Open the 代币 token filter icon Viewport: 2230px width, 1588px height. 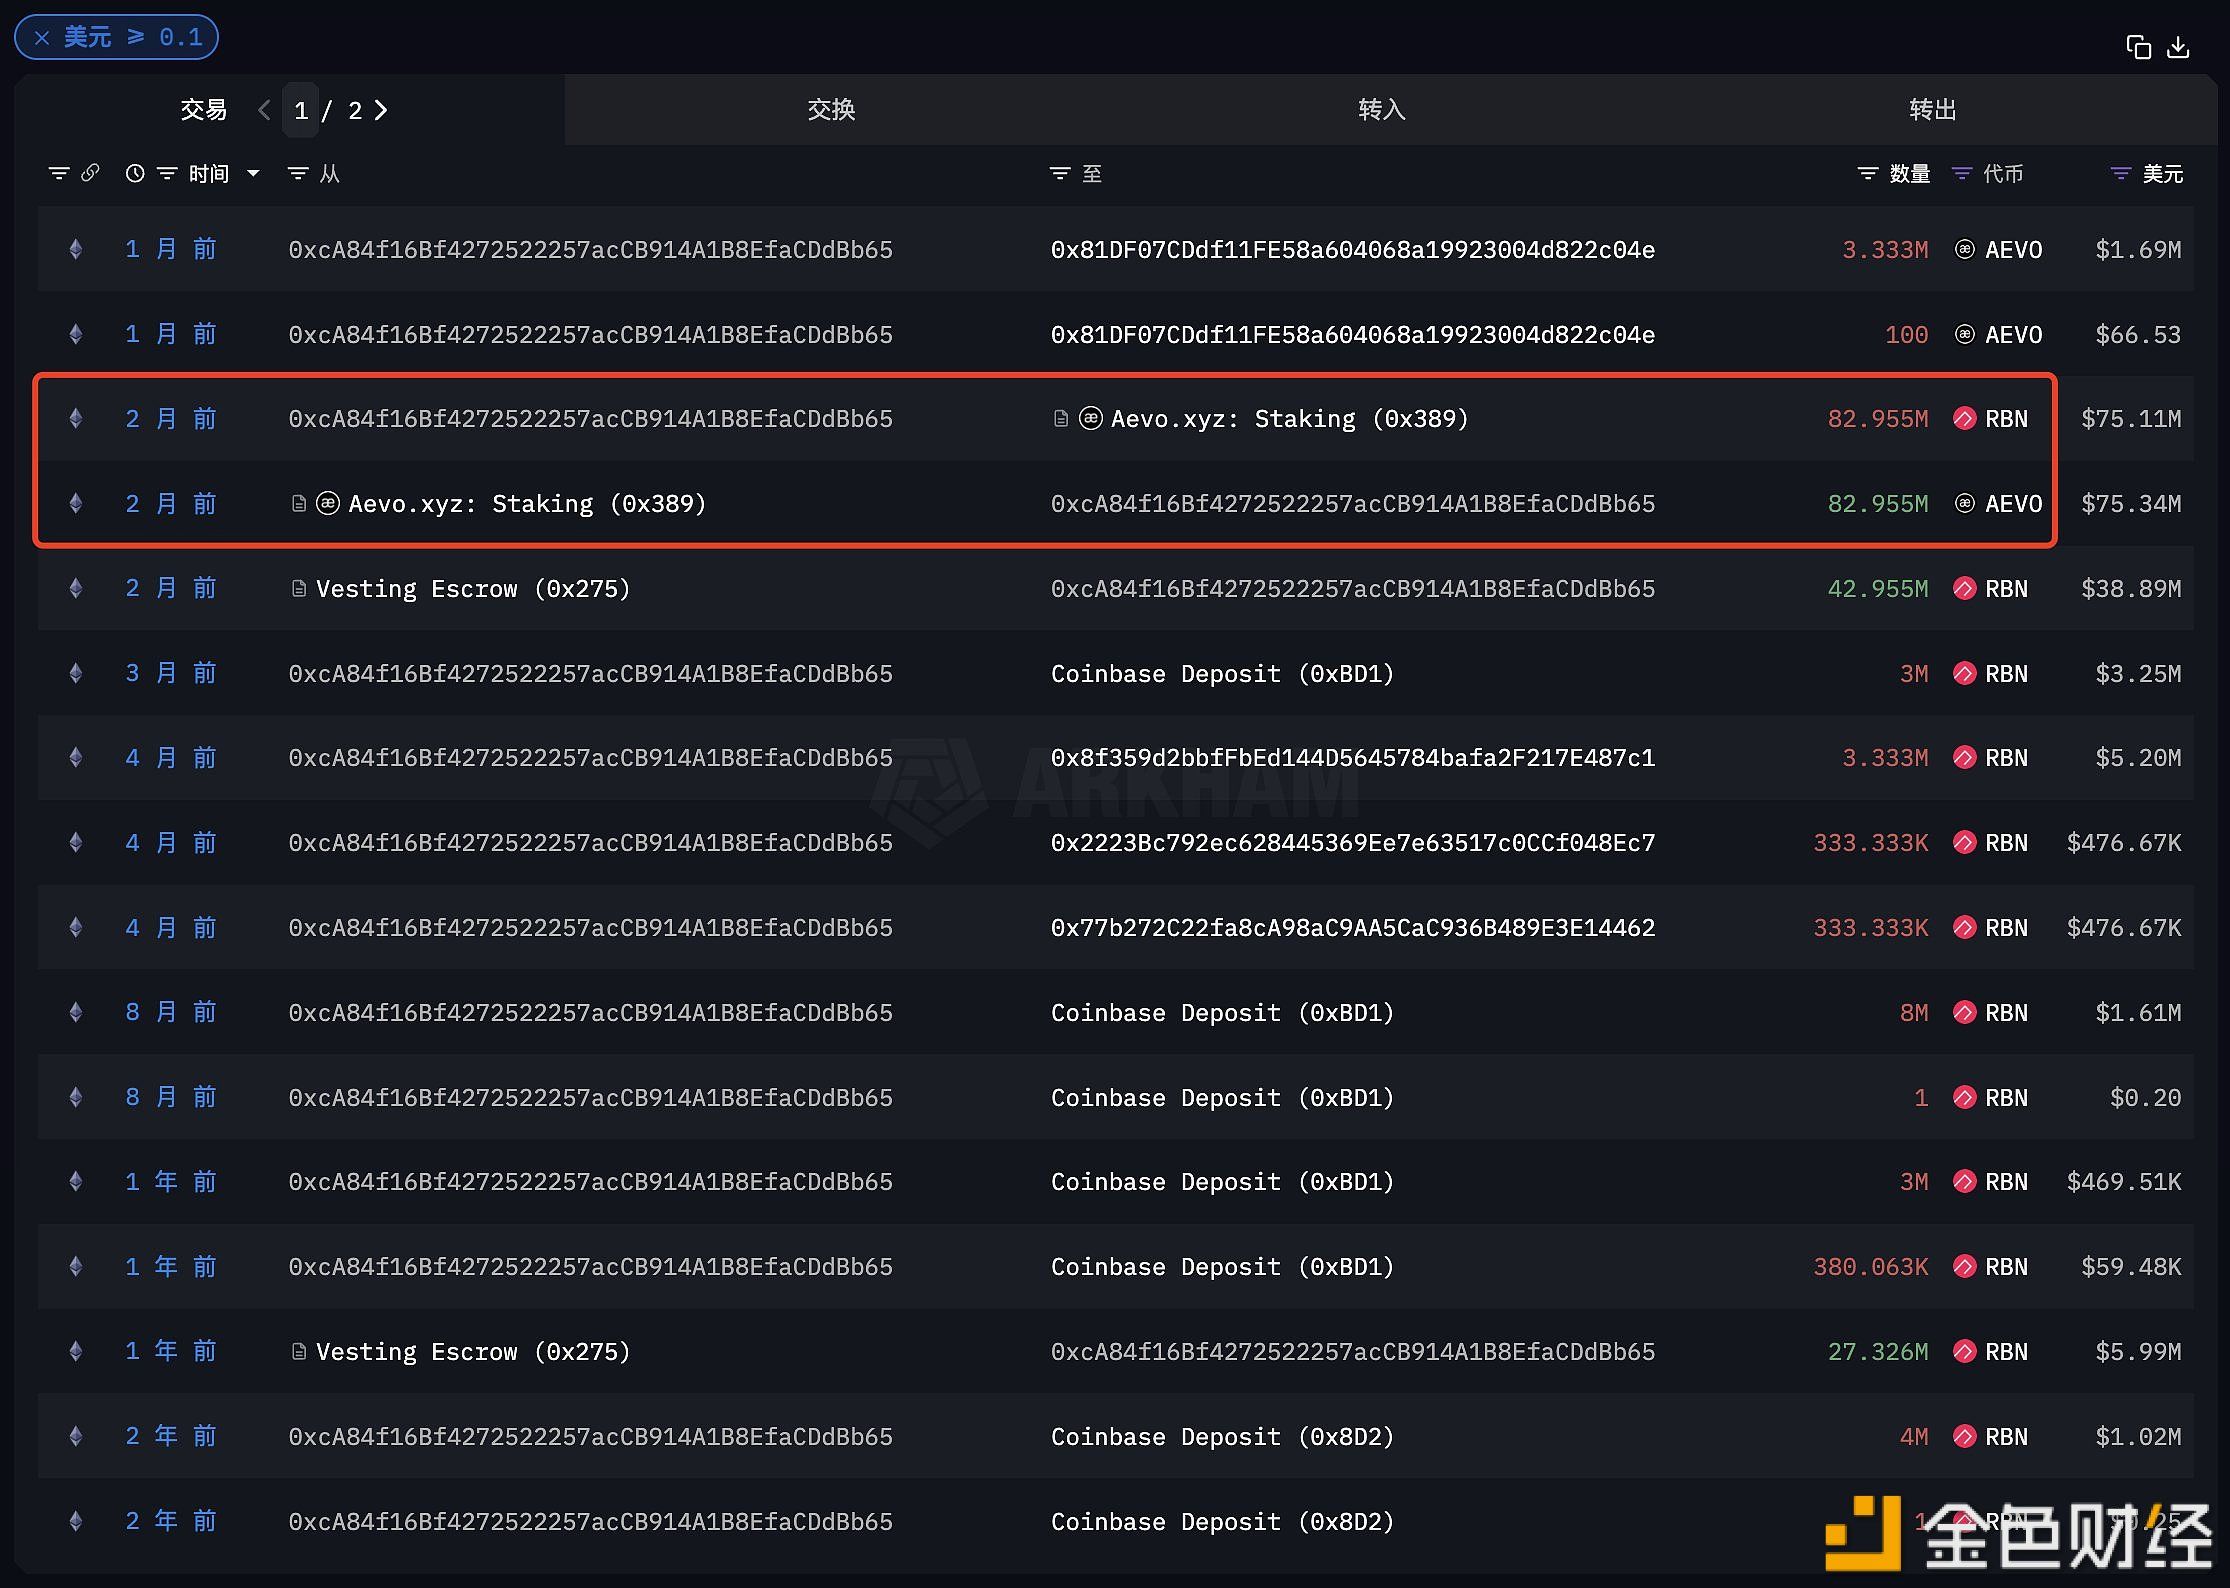1962,174
